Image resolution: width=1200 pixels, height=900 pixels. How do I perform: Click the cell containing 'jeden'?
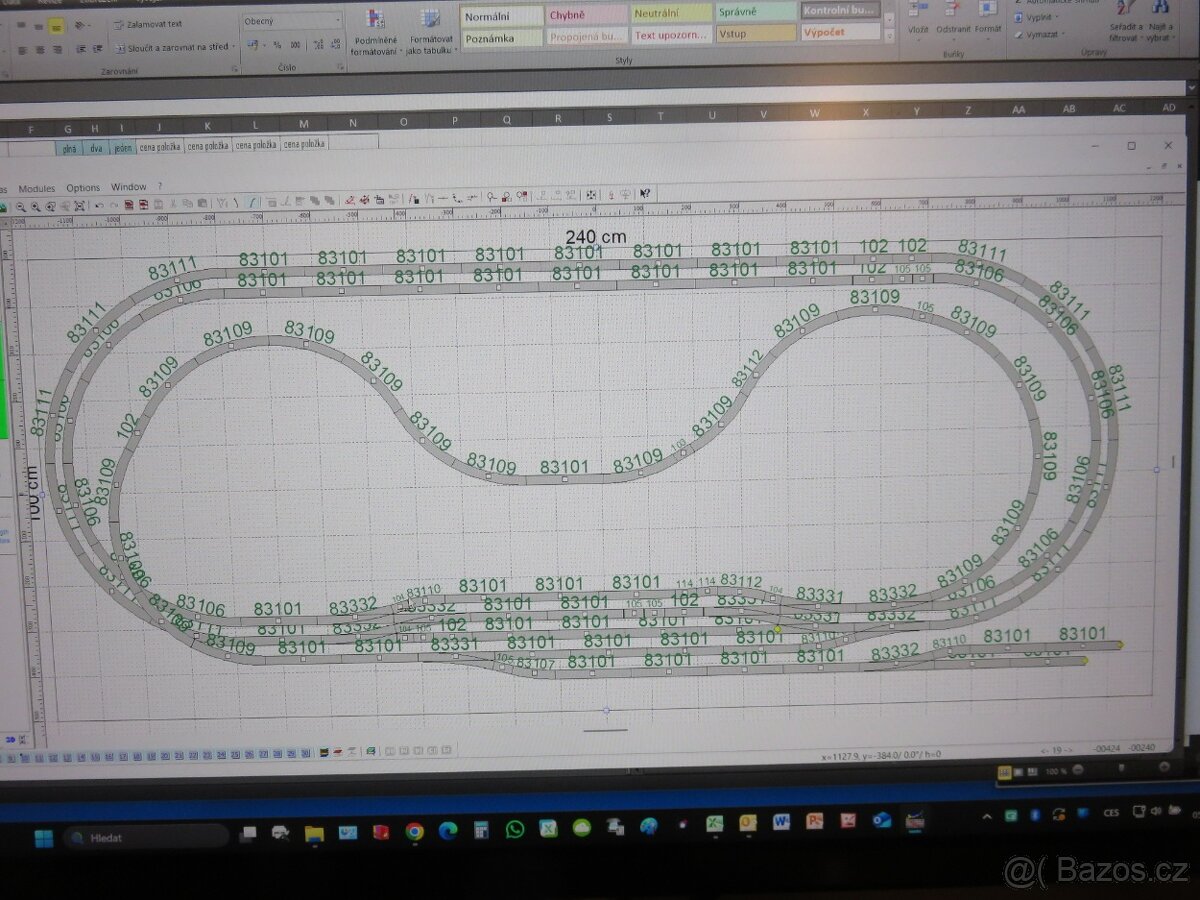point(122,147)
